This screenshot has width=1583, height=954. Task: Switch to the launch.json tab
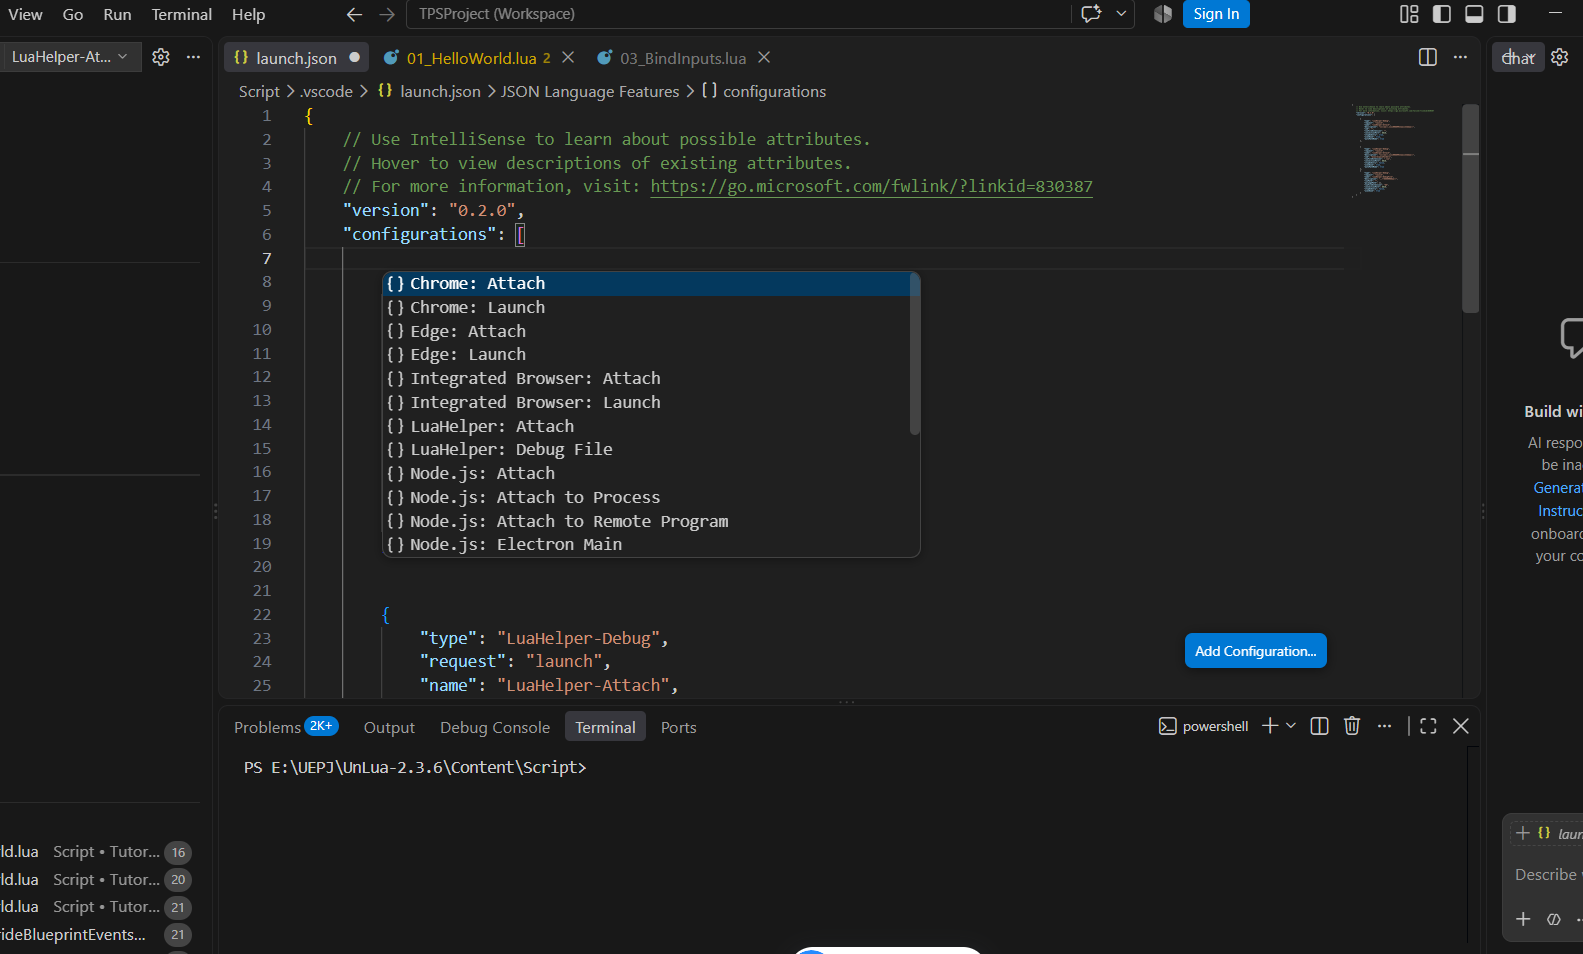(296, 58)
